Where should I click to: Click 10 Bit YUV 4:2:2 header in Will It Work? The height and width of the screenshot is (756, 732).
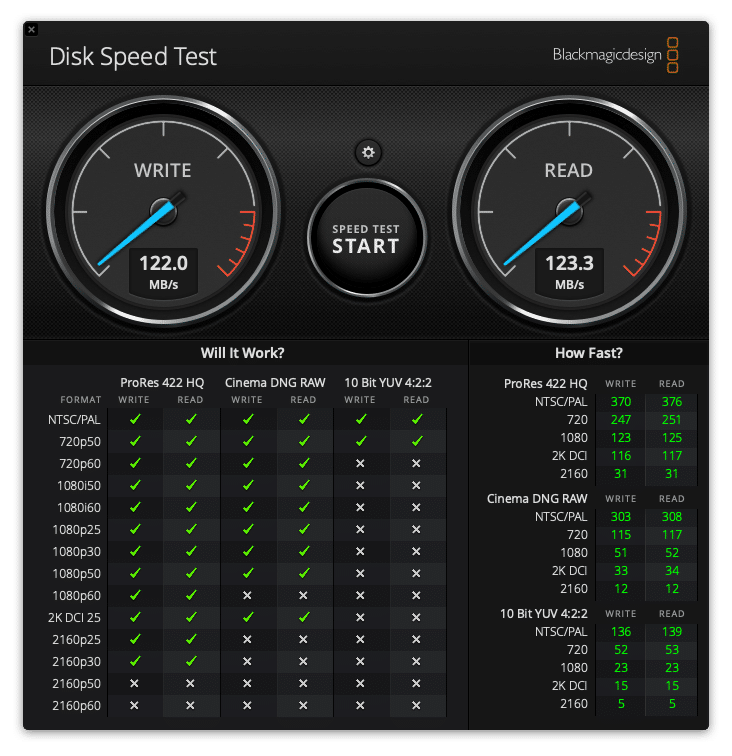point(388,383)
